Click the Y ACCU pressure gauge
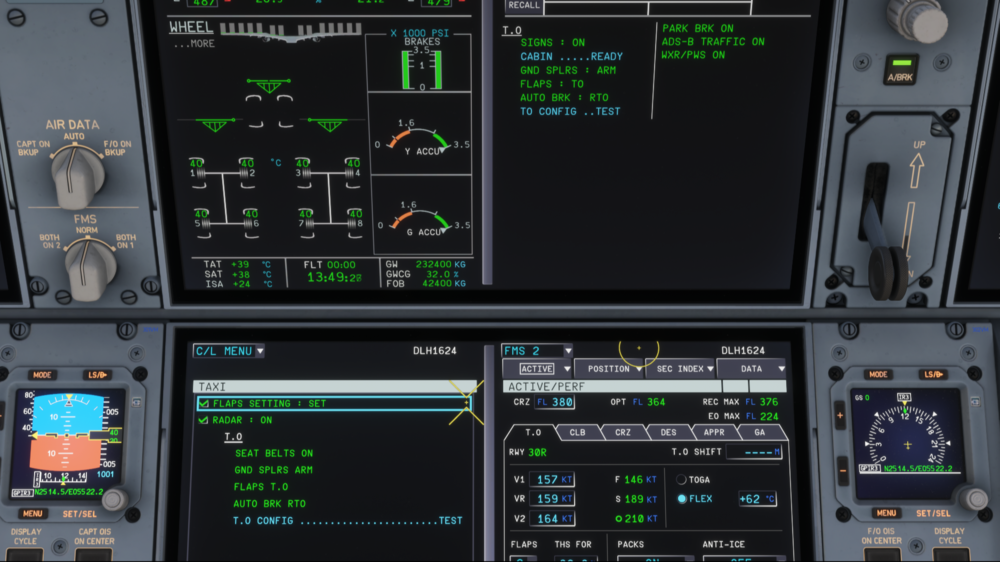The image size is (1000, 562). coord(422,138)
